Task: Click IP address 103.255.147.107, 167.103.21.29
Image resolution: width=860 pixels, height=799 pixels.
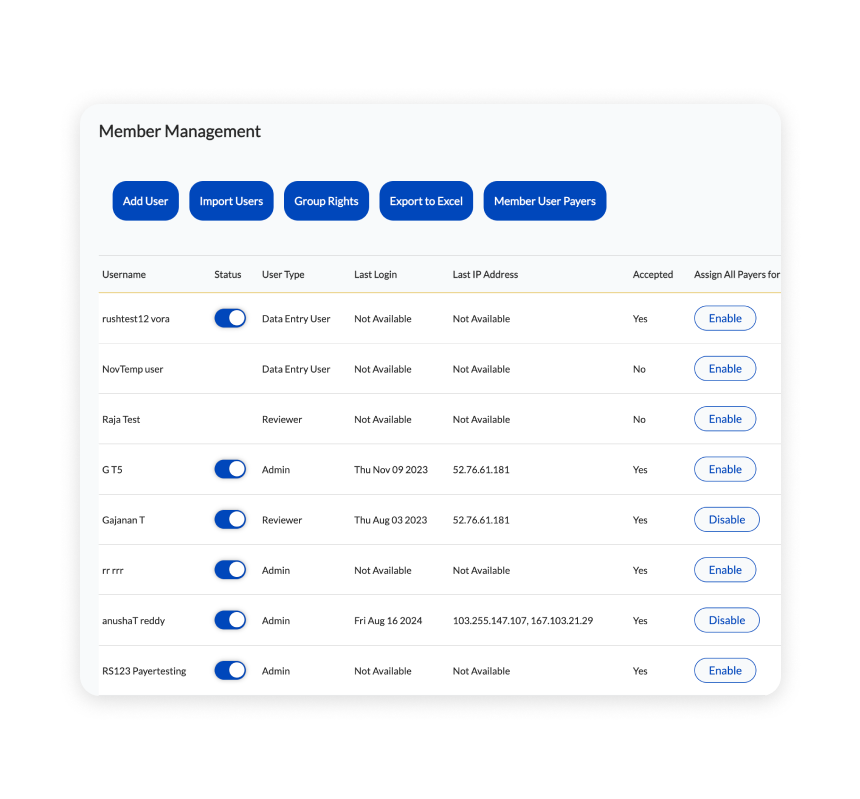Action: point(523,621)
